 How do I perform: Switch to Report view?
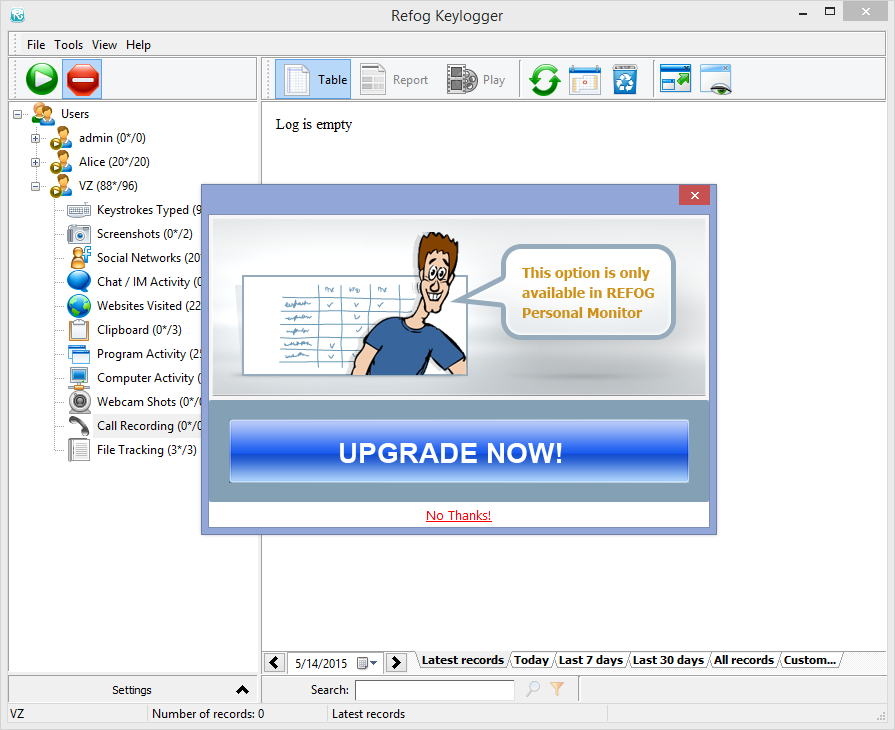(394, 79)
